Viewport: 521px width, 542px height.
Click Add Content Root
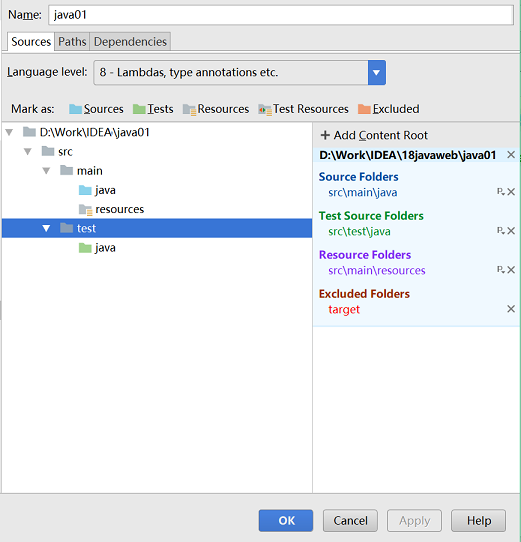(374, 135)
